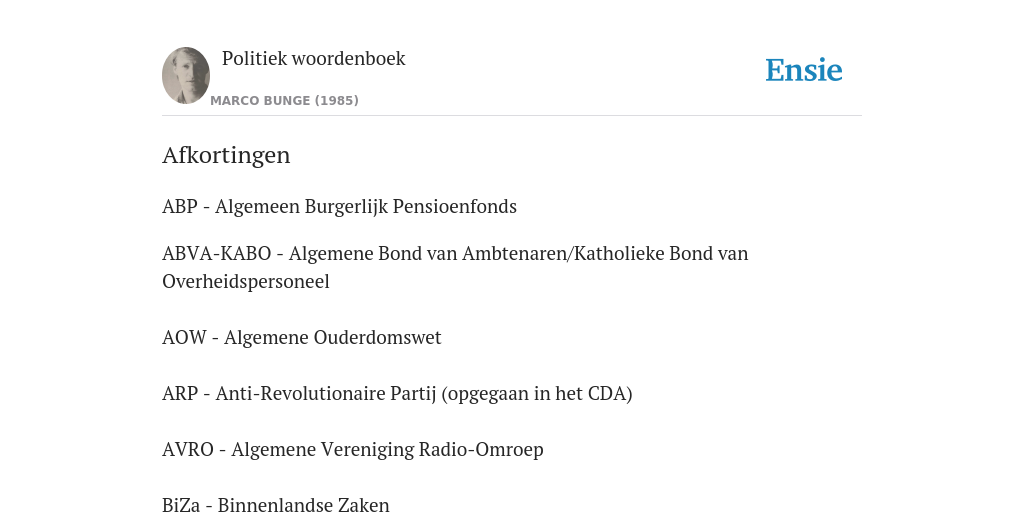The width and height of the screenshot is (1024, 512).
Task: Click the word Overheidspersoneel
Action: pyautogui.click(x=246, y=281)
